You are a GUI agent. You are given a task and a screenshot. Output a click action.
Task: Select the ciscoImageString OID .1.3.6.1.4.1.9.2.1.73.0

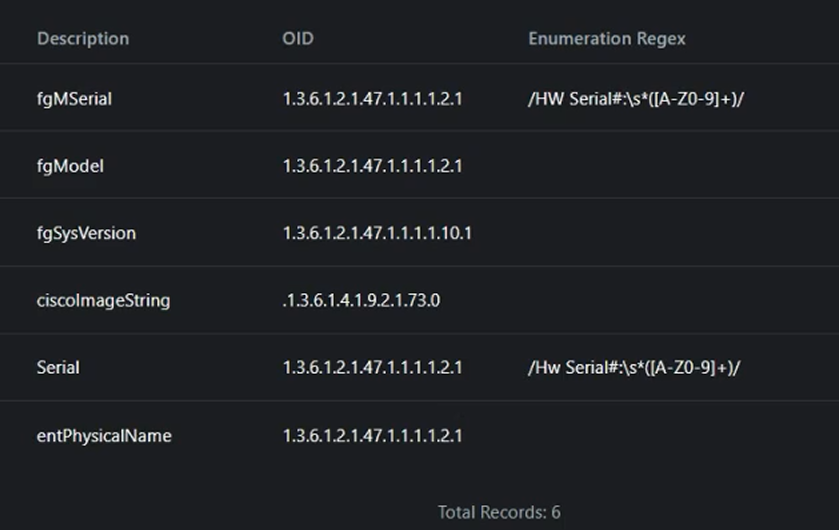361,300
